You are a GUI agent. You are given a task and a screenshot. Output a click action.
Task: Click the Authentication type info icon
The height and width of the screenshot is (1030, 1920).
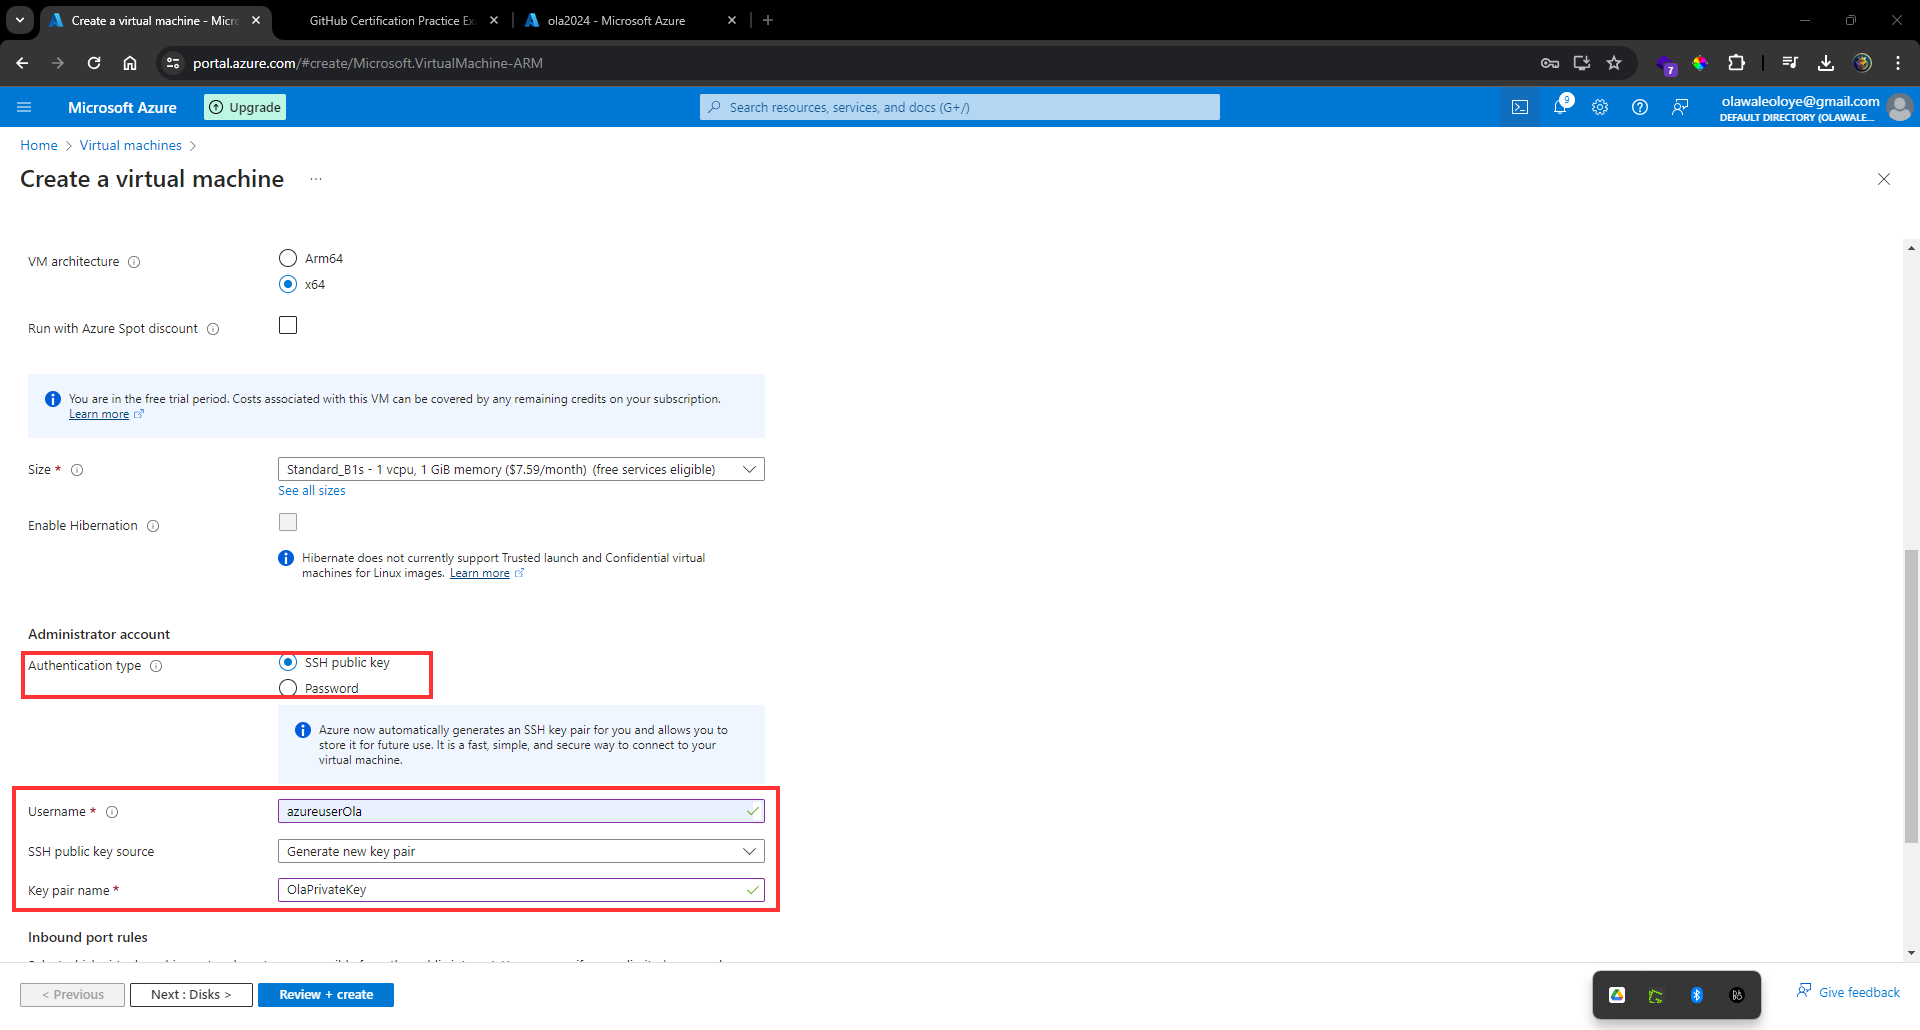156,666
